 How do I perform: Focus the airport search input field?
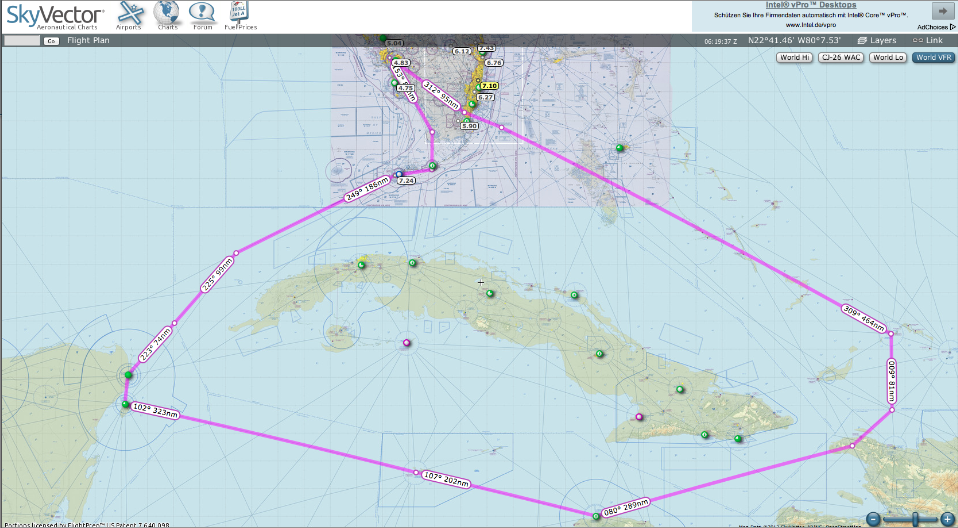point(22,41)
